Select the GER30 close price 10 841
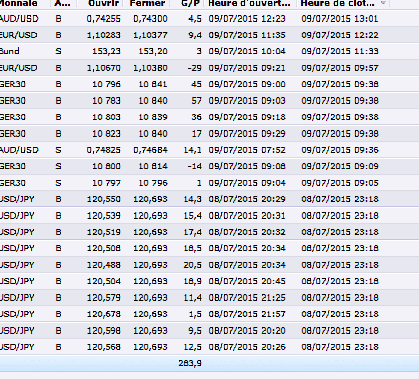The height and width of the screenshot is (379, 419). click(x=153, y=84)
